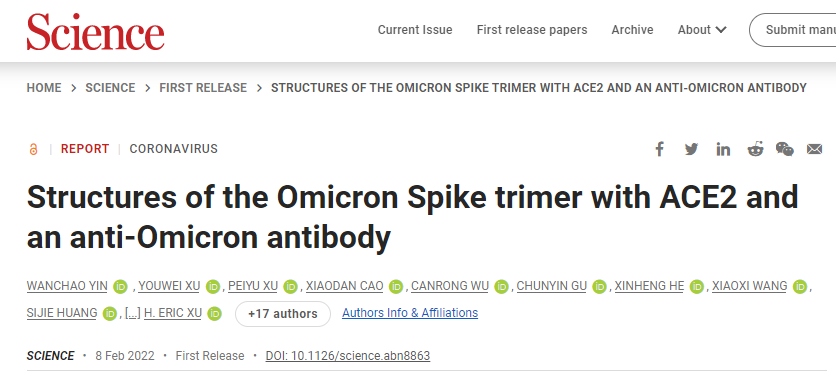This screenshot has width=836, height=373.
Task: Follow the DOI 10.1126/science.abn8863 link
Action: pyautogui.click(x=348, y=356)
